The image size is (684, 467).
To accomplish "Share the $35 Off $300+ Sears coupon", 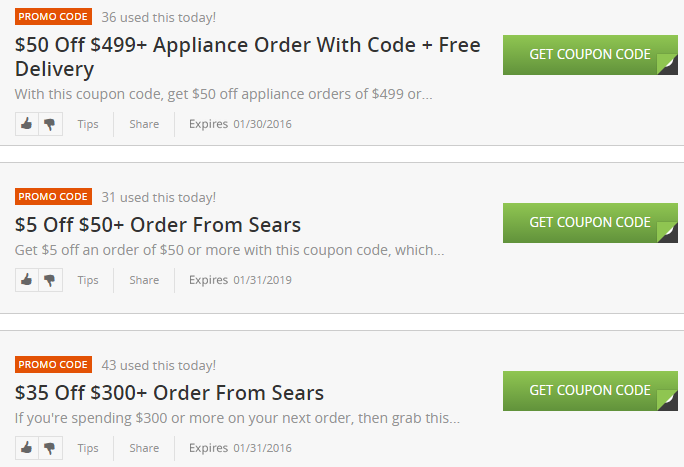I will point(144,448).
